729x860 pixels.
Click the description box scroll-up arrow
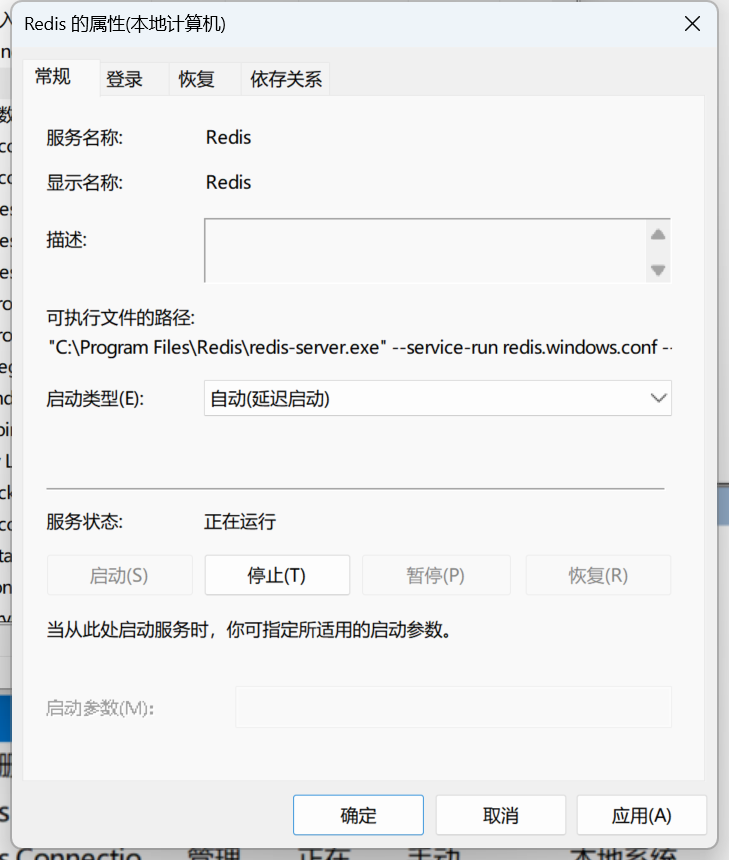[658, 235]
